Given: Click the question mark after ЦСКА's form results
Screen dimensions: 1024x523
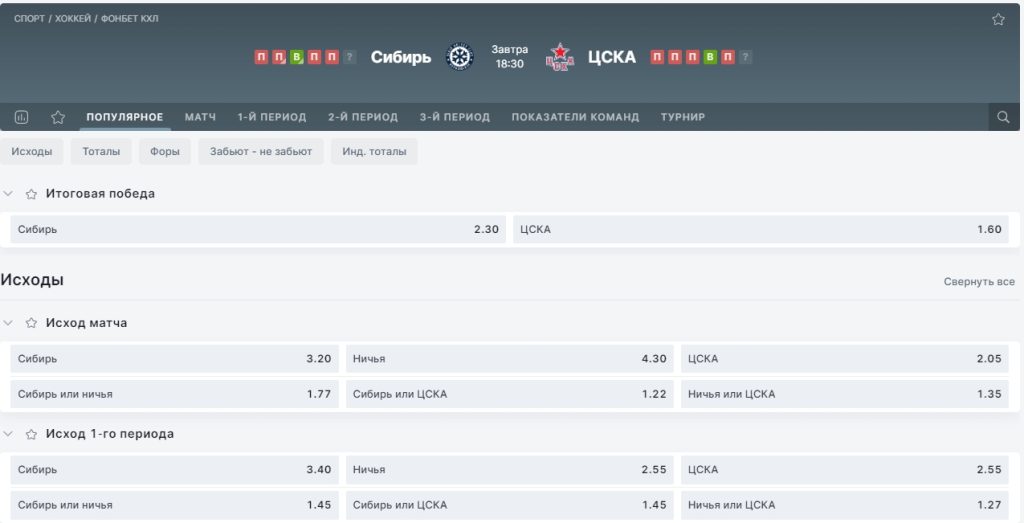Looking at the screenshot, I should click(745, 57).
